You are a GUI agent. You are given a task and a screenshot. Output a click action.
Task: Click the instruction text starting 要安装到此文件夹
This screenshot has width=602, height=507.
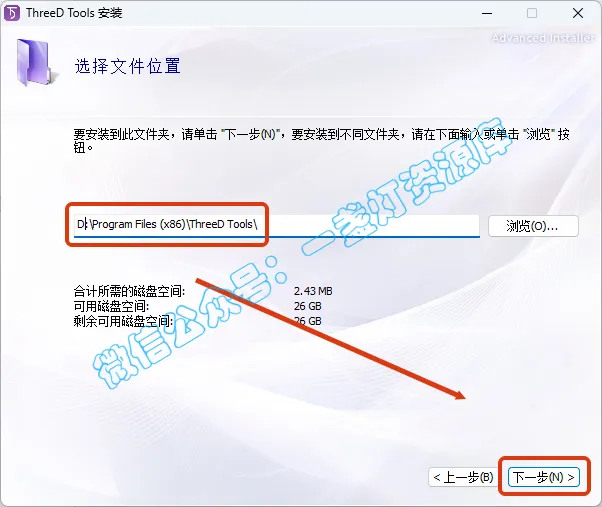(321, 140)
